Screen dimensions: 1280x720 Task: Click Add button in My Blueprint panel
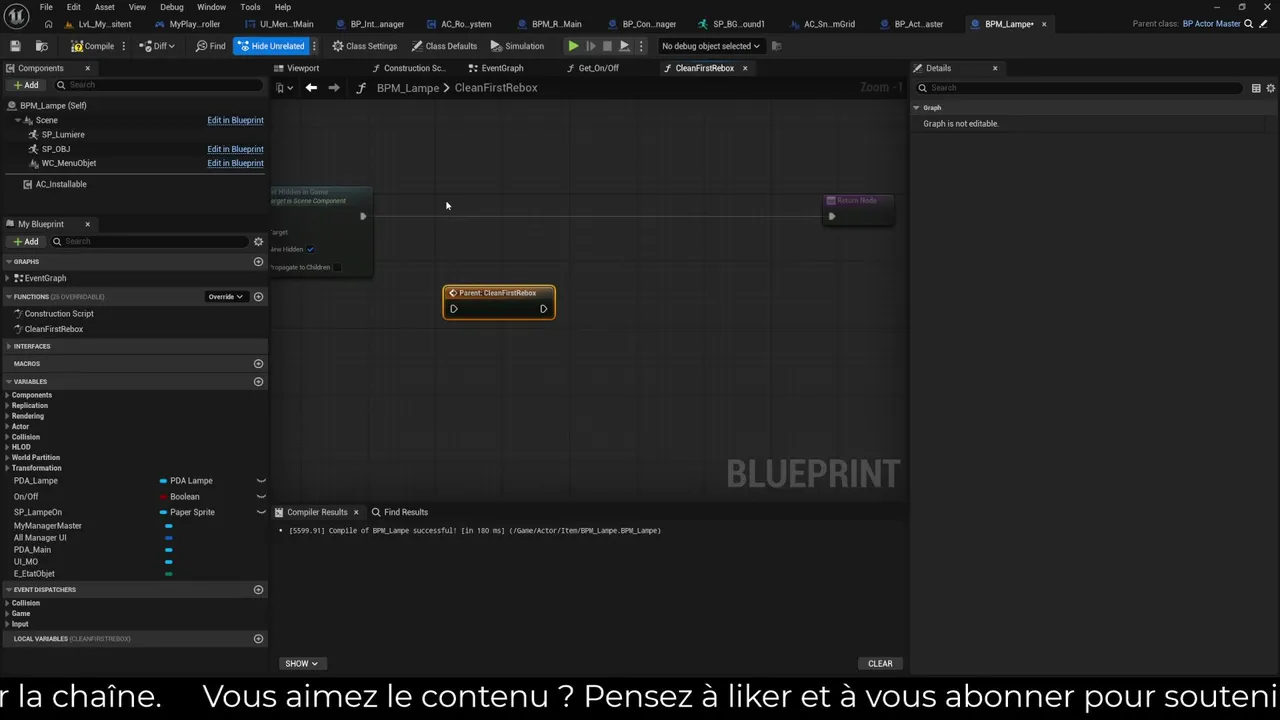26,242
